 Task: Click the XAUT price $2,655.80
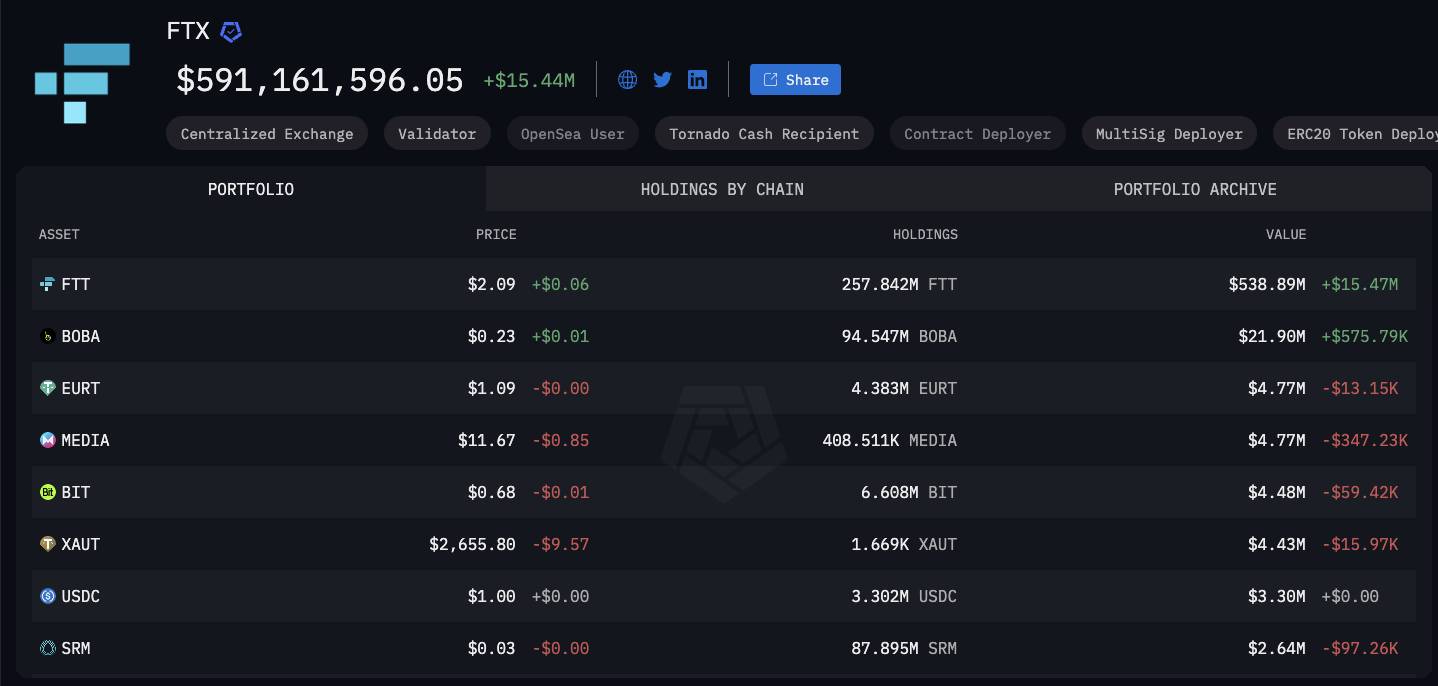pos(472,544)
